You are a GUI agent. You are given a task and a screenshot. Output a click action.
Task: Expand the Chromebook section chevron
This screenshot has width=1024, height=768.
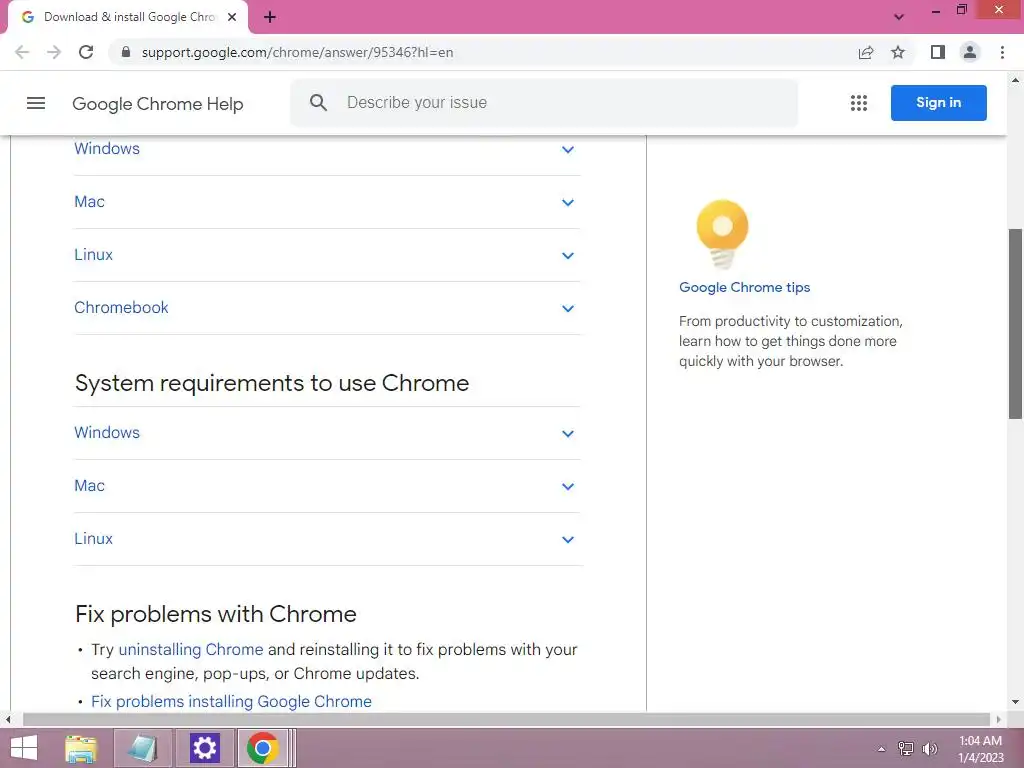tap(568, 308)
